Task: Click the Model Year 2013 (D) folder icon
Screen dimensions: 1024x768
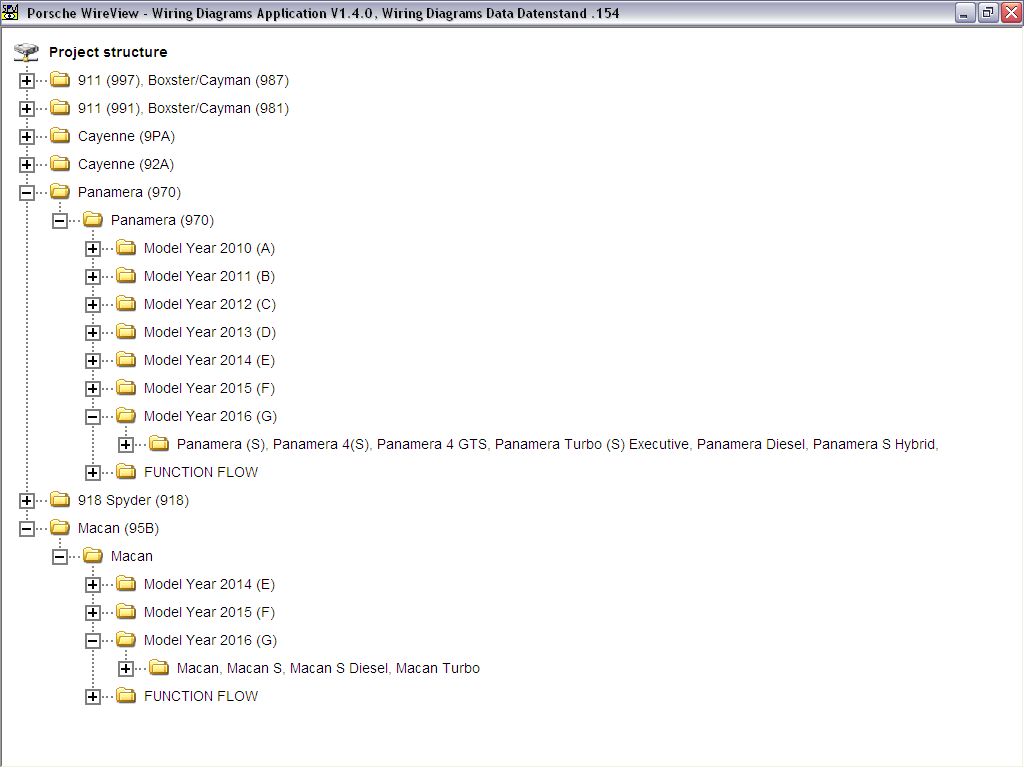Action: 126,332
